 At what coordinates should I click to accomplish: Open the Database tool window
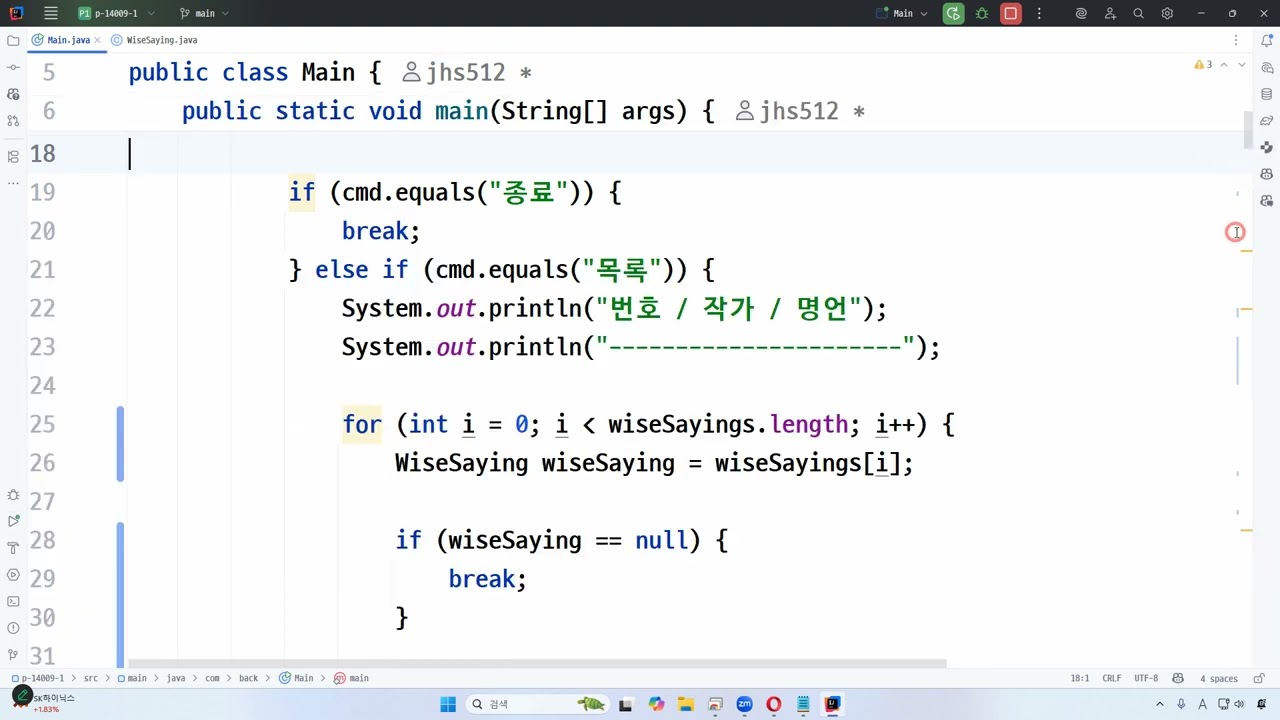(1267, 94)
